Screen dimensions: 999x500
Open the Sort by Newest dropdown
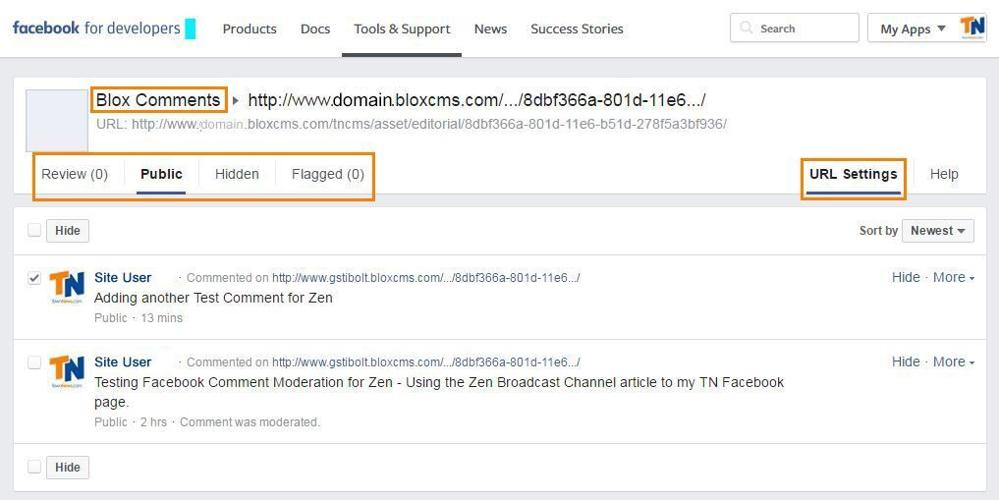(937, 231)
